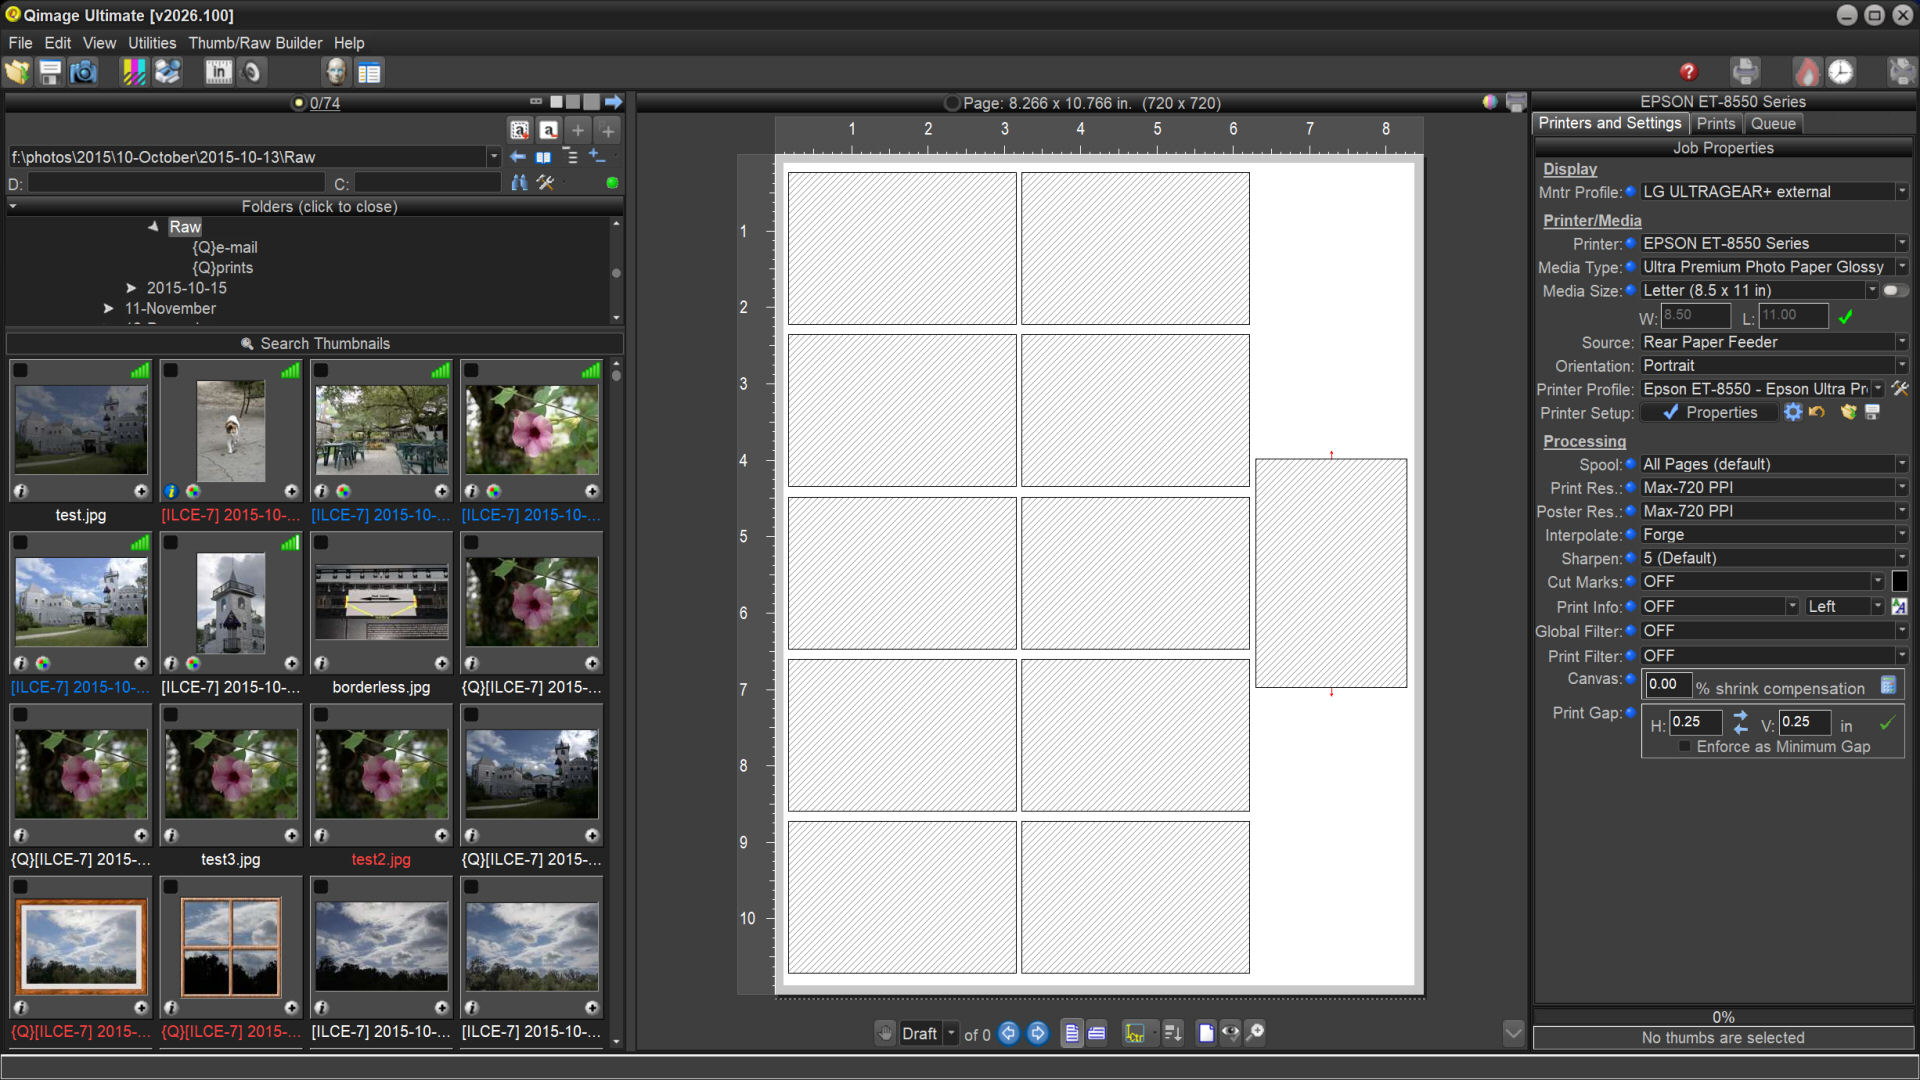
Task: Click the magnifier zoom icon below page
Action: (1255, 1033)
